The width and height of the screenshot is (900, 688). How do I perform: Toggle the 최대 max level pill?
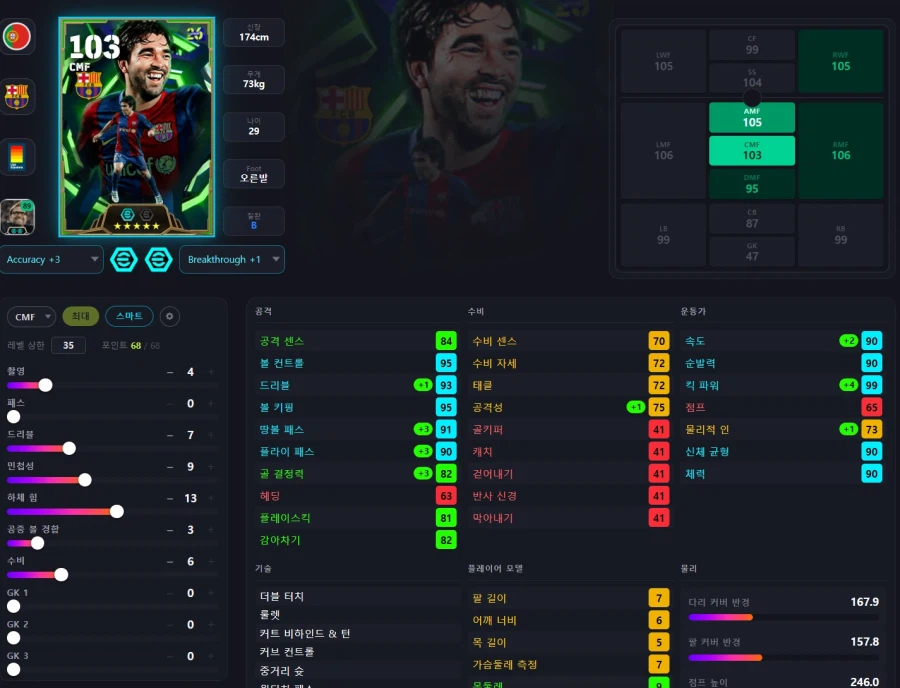80,316
